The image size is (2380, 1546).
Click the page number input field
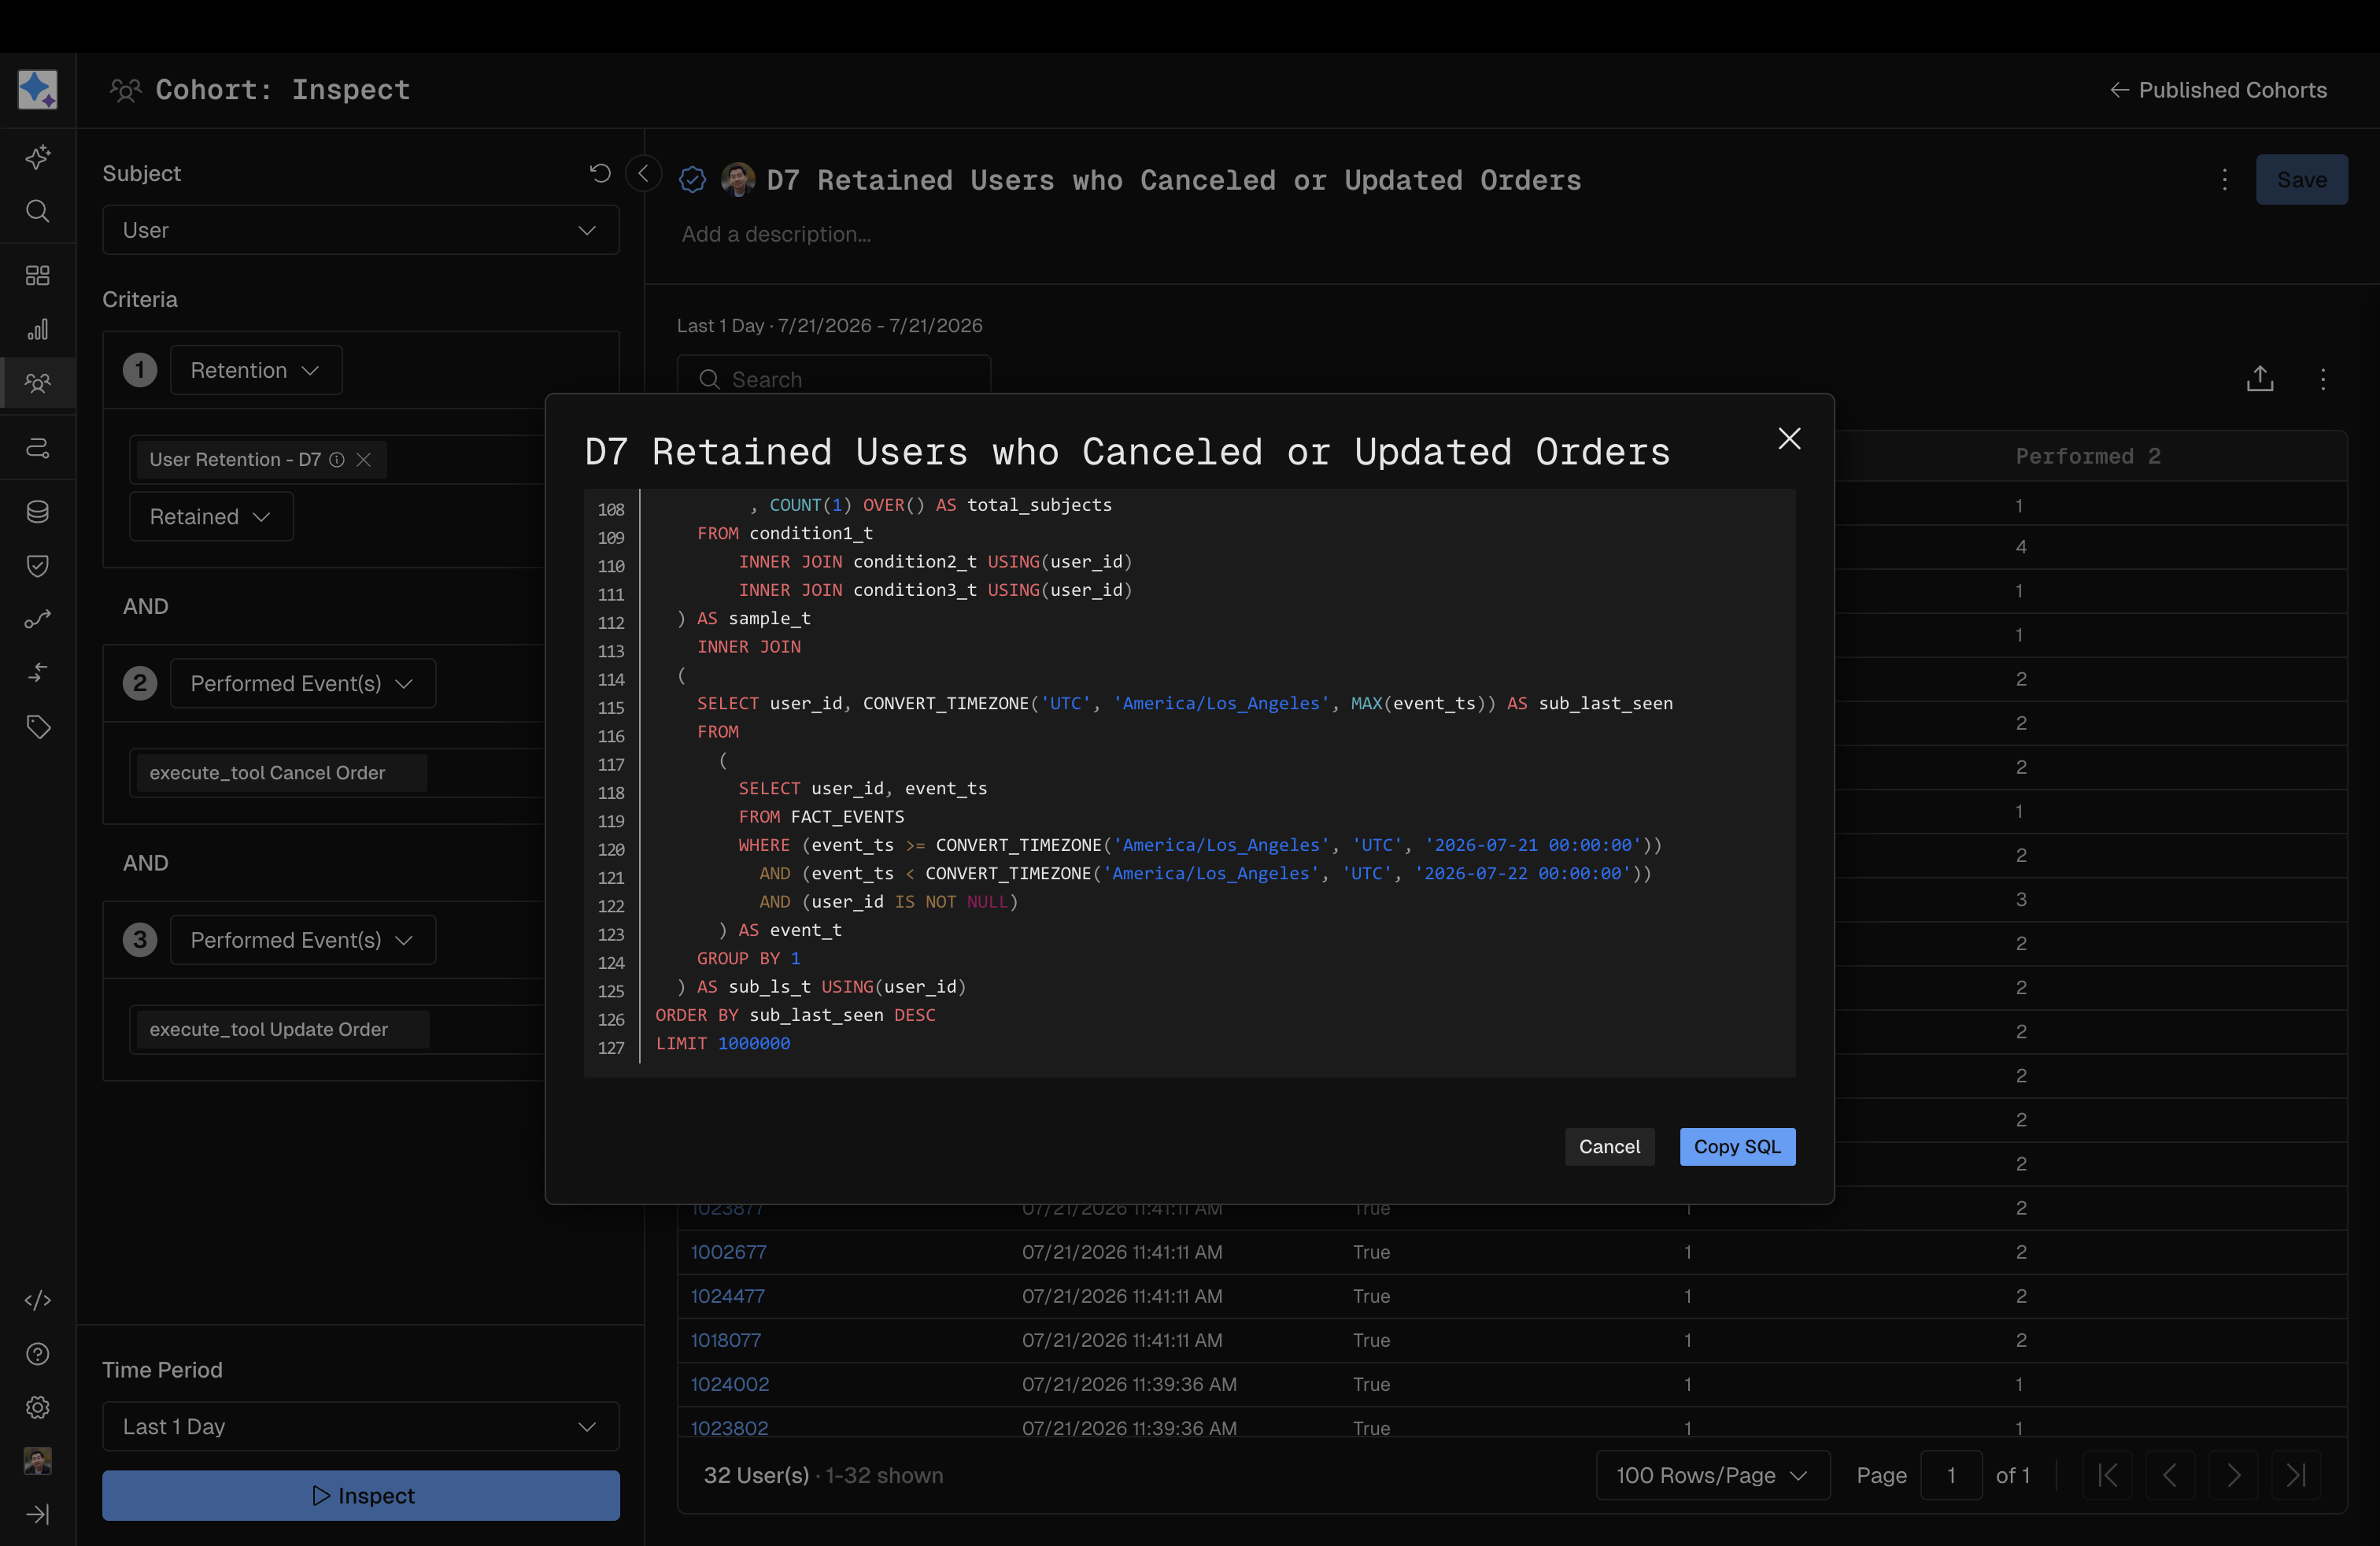click(1950, 1475)
